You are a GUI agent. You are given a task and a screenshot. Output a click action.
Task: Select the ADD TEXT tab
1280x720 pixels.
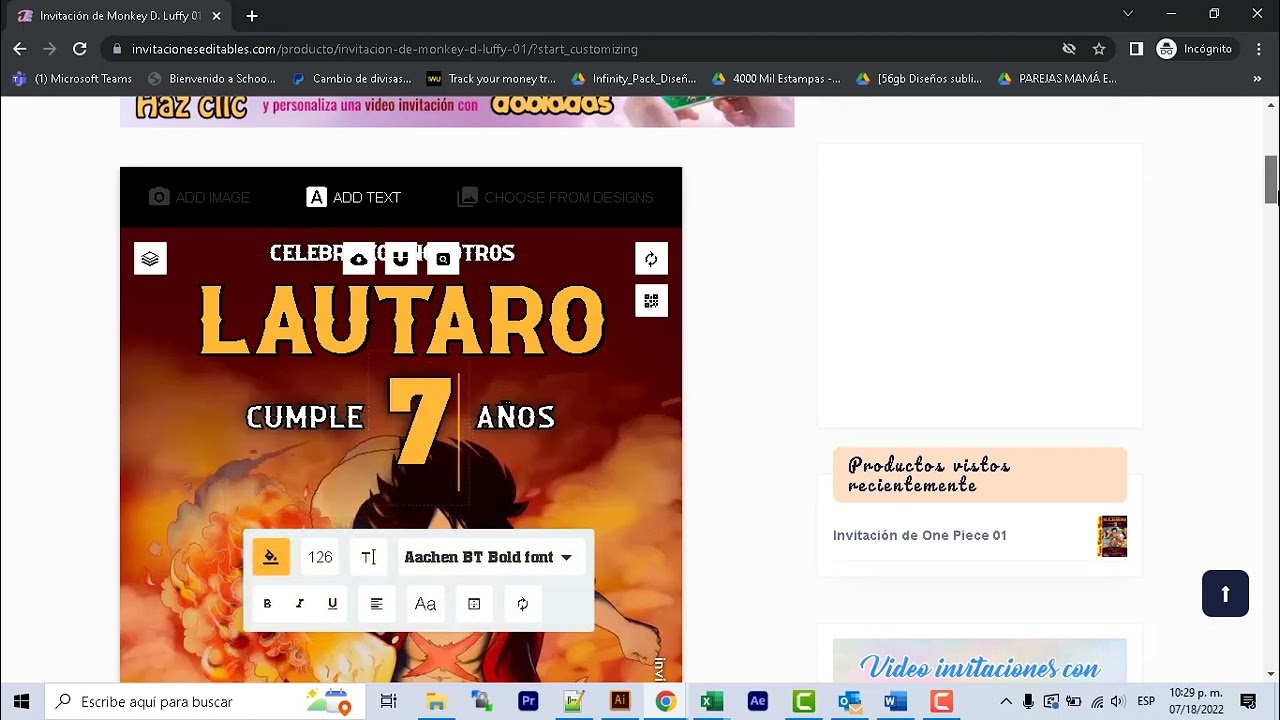coord(354,198)
